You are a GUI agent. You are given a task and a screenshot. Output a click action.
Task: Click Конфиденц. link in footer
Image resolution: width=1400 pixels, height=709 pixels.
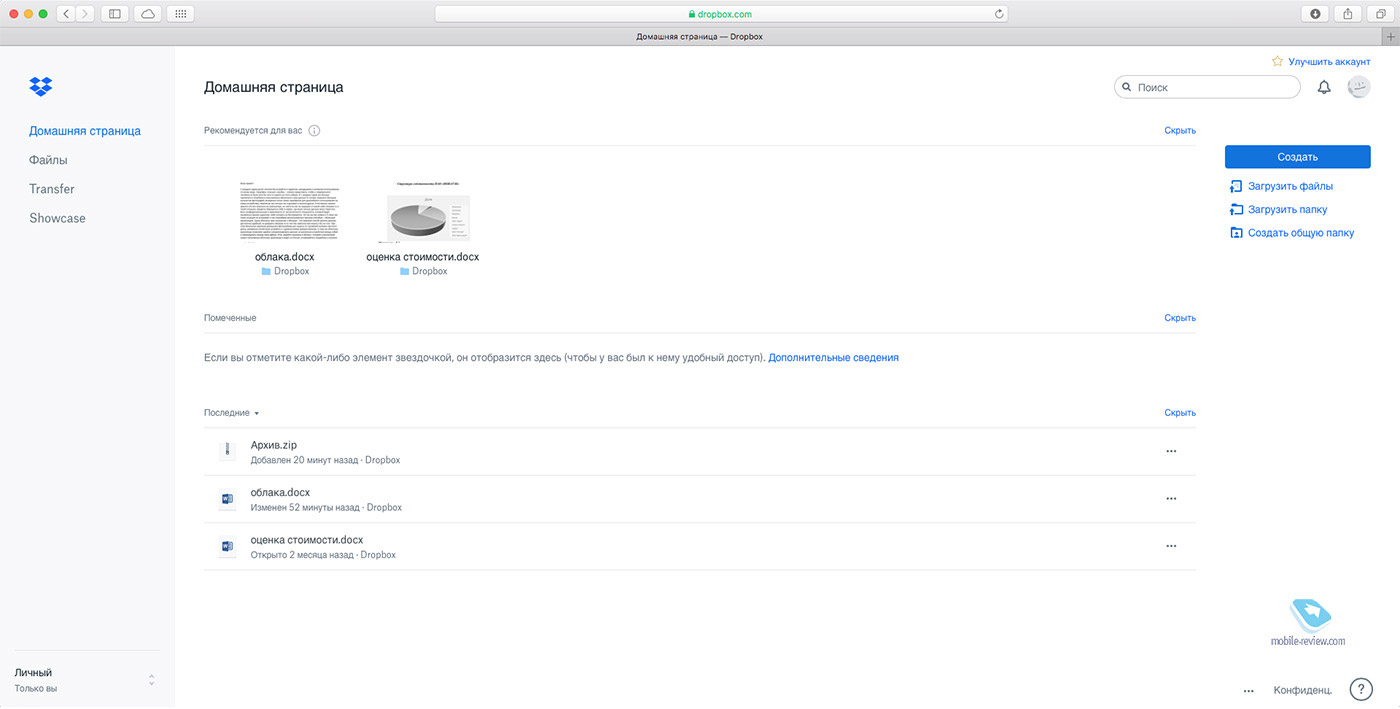1302,690
